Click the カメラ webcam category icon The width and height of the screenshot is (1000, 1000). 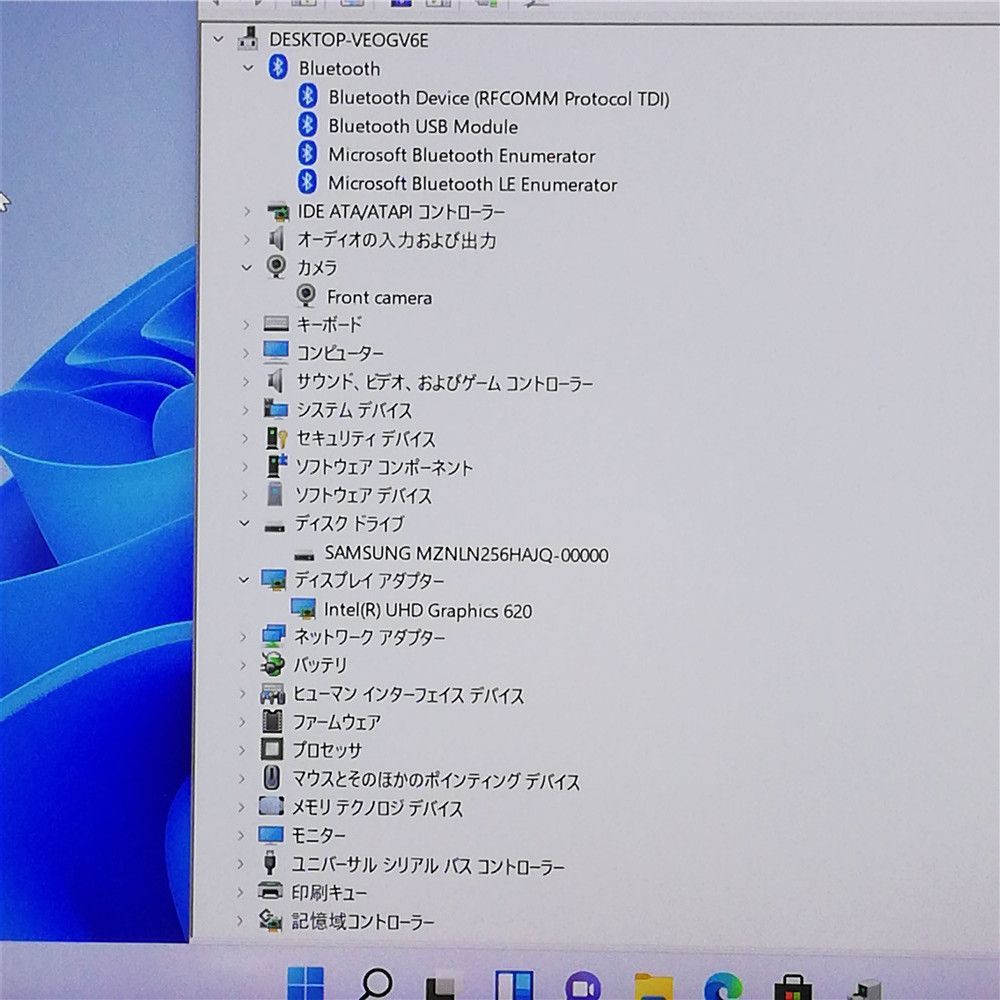point(276,267)
